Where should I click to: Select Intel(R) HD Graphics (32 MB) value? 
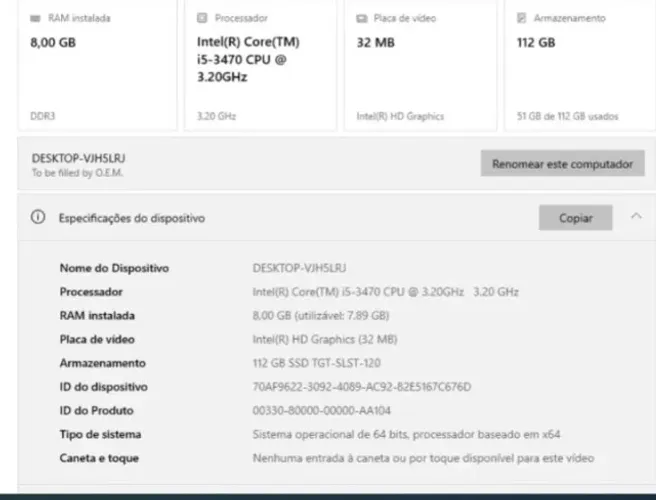(x=325, y=339)
